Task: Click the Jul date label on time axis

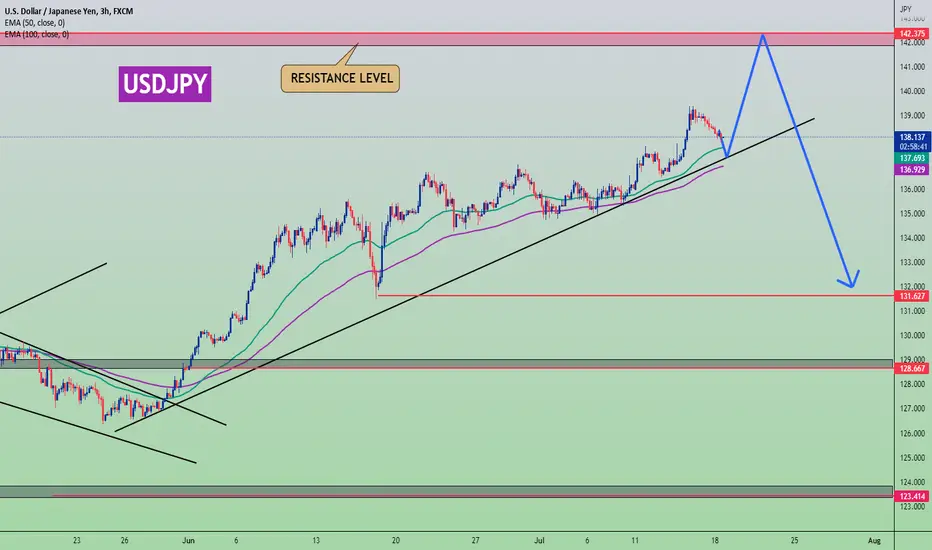Action: point(539,540)
